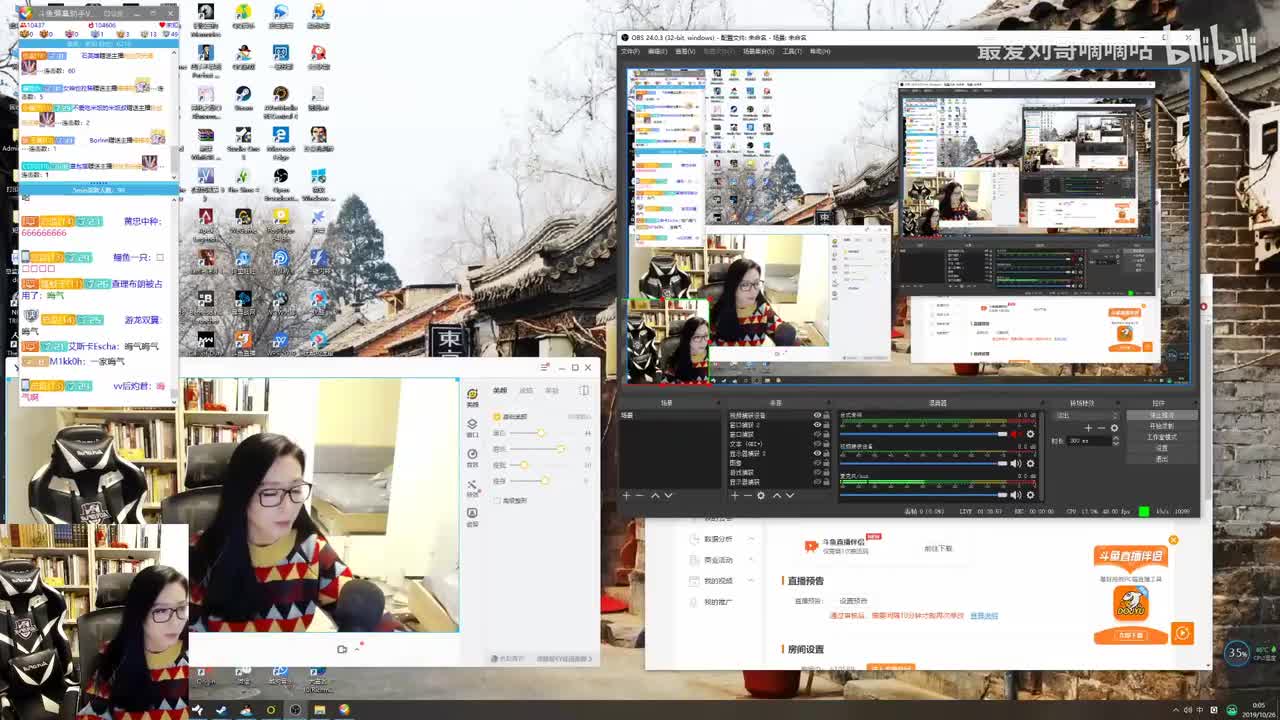Screen dimensions: 1280x720
Task: Open the OBS 文件 menu
Action: [630, 51]
